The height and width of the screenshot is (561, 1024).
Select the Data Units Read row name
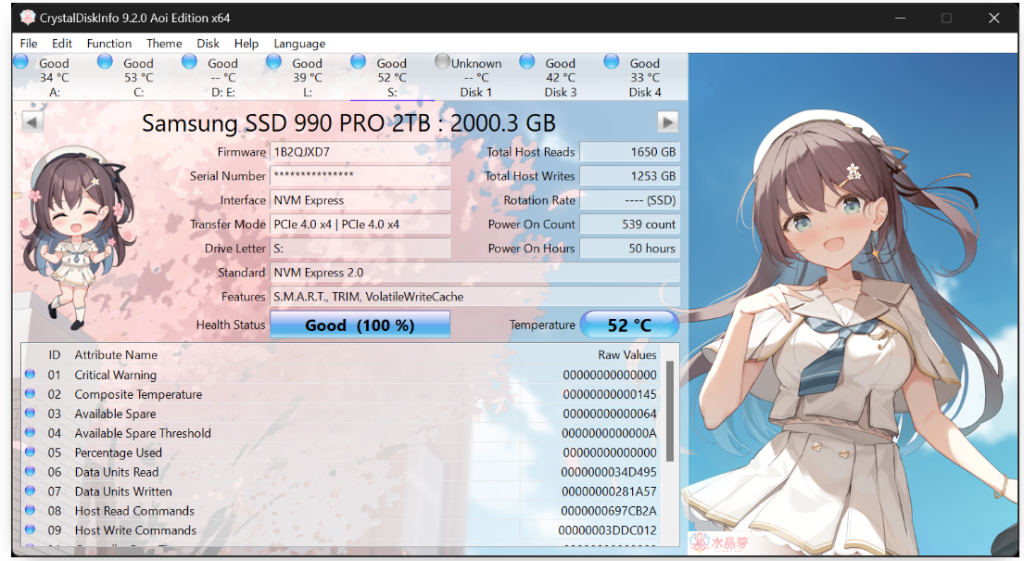tap(116, 472)
